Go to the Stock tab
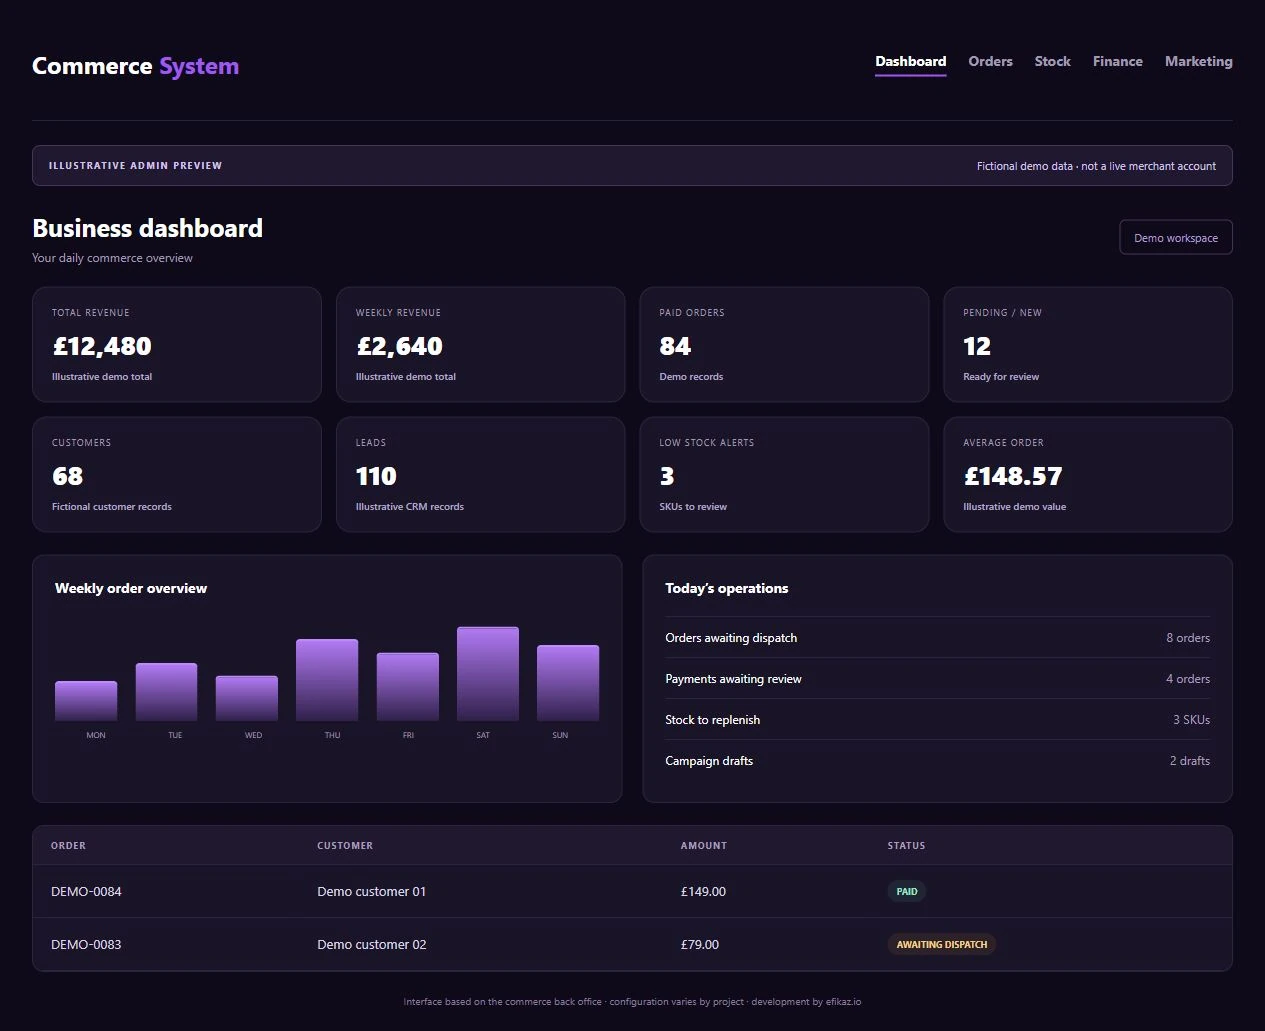The image size is (1265, 1031). (1052, 61)
